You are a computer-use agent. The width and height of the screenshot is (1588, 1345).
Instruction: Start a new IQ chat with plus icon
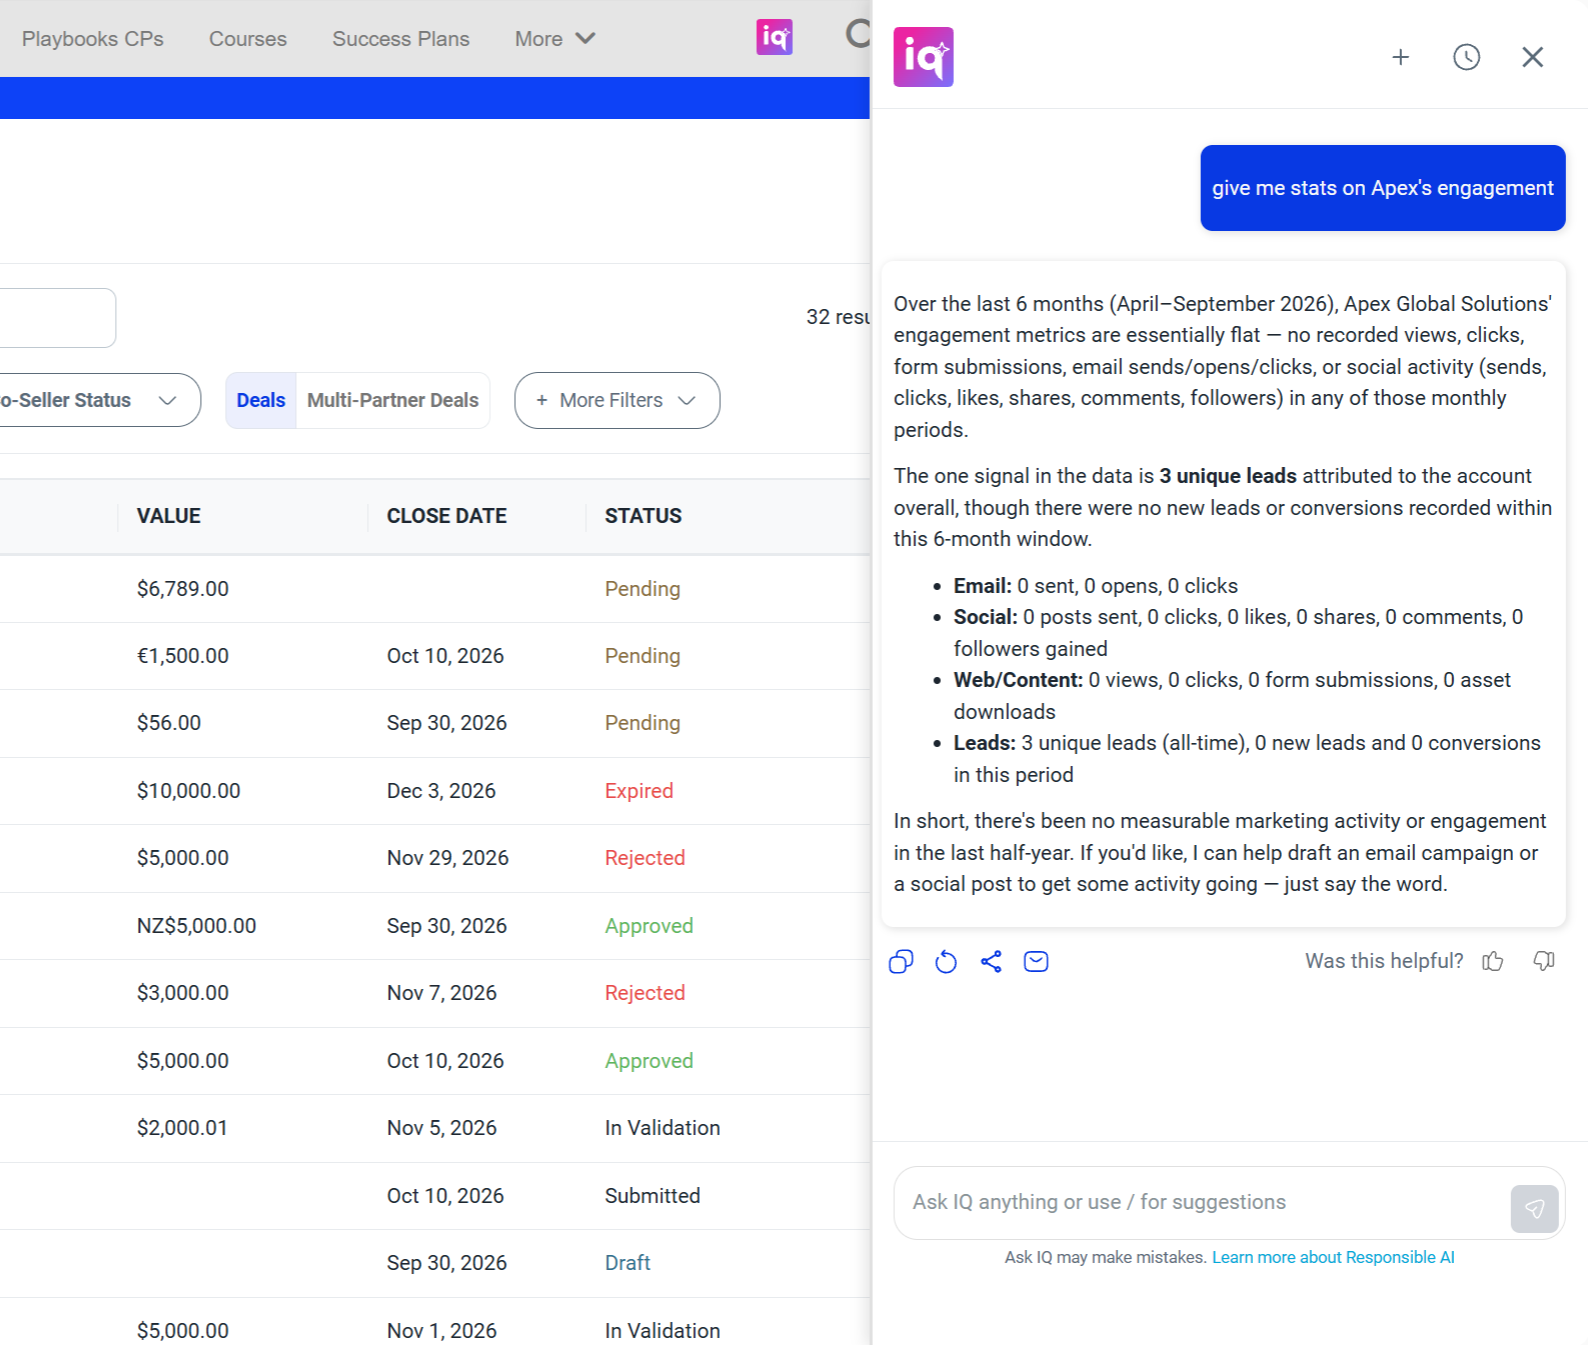(1400, 57)
